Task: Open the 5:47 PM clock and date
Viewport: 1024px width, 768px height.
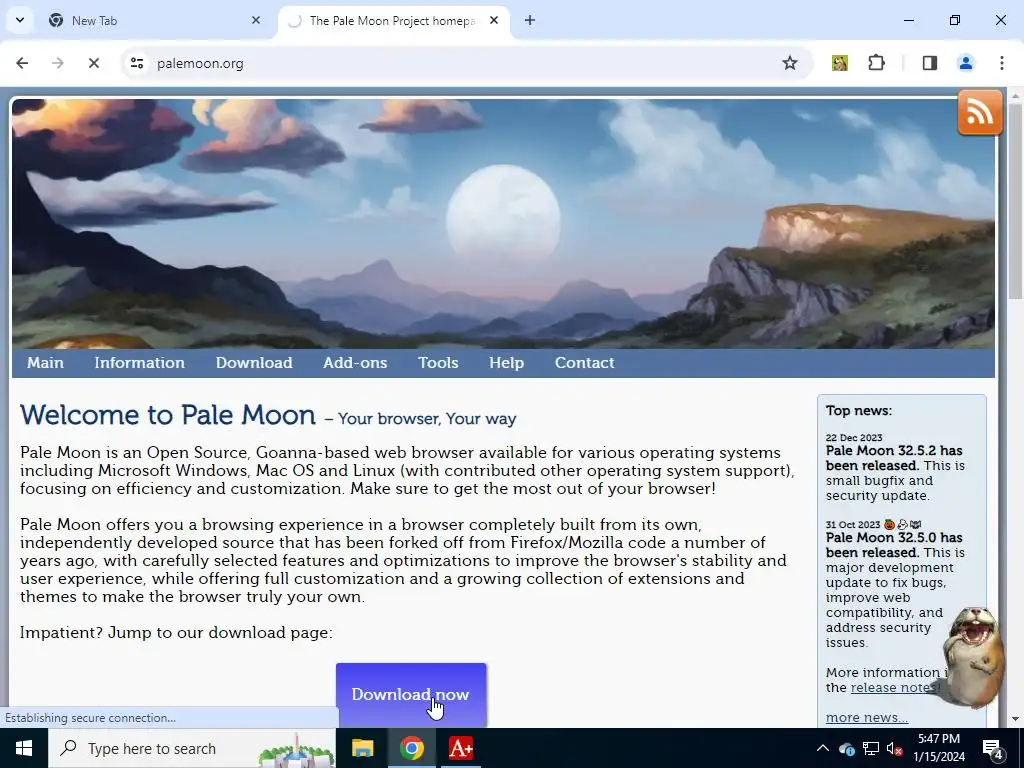Action: click(x=939, y=748)
